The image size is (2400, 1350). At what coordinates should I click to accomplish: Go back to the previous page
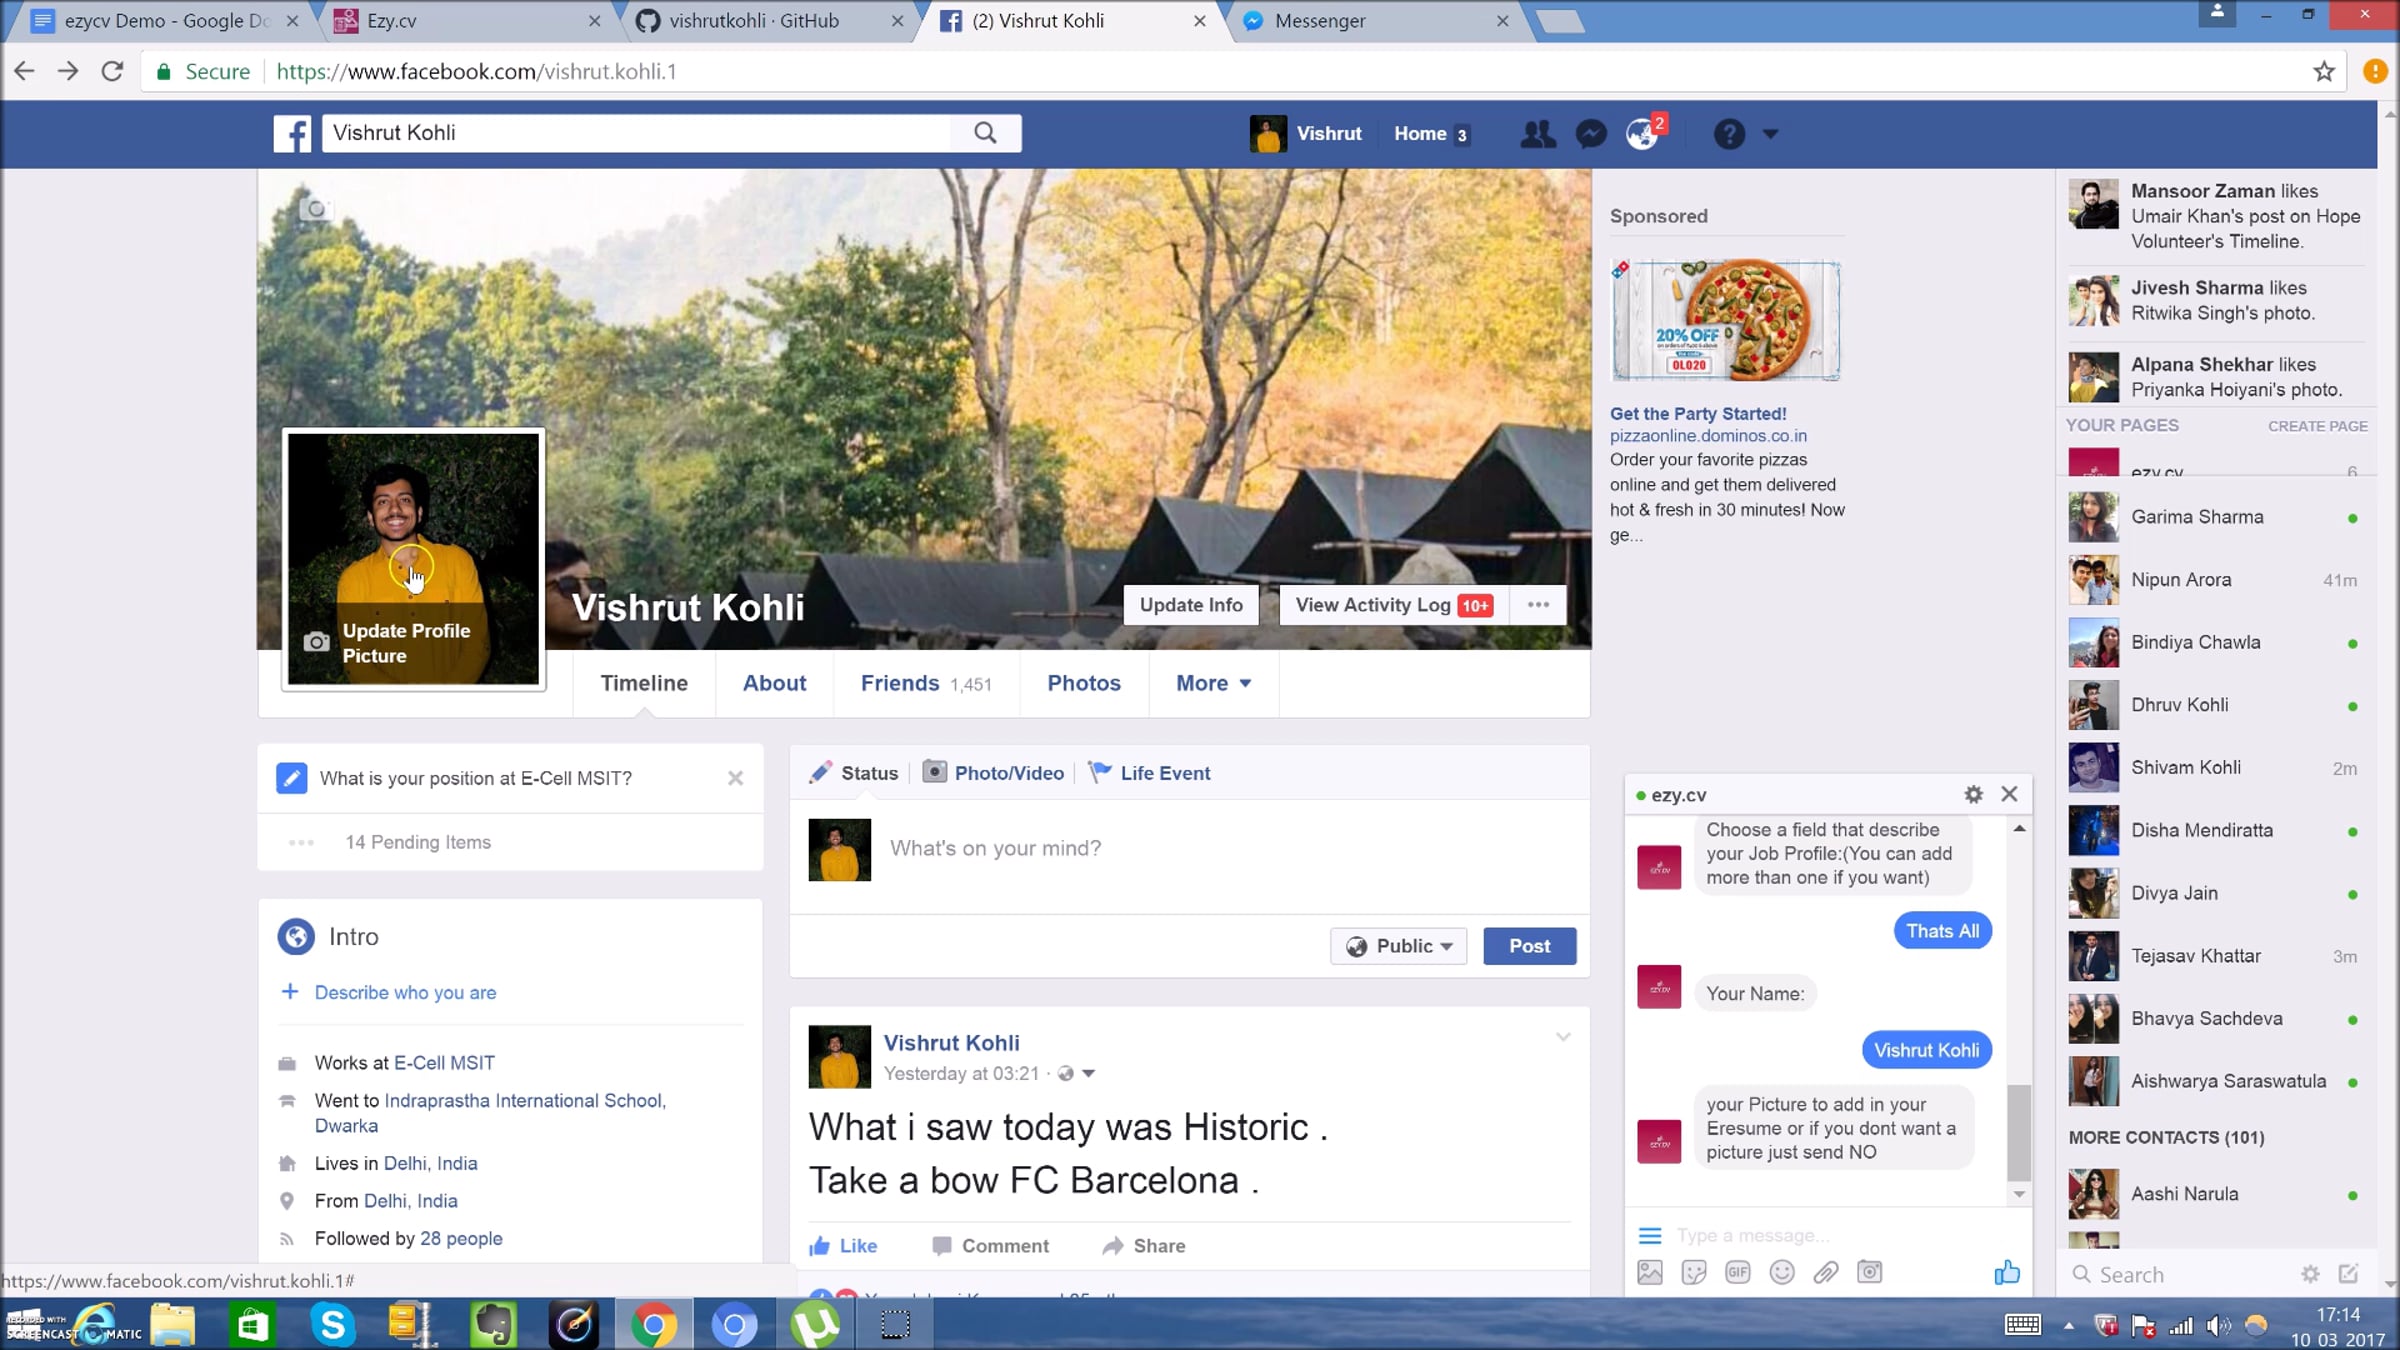(x=24, y=71)
